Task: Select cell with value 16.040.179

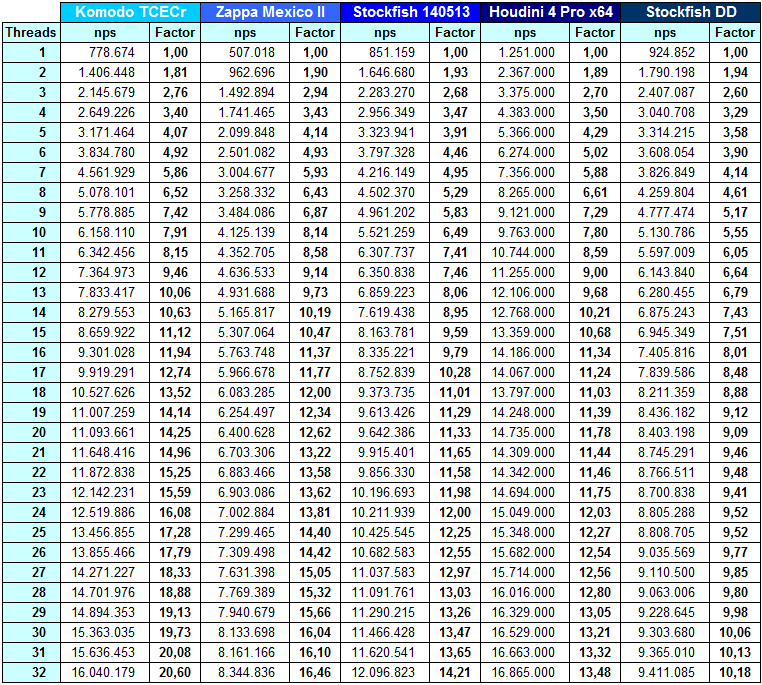Action: [105, 672]
